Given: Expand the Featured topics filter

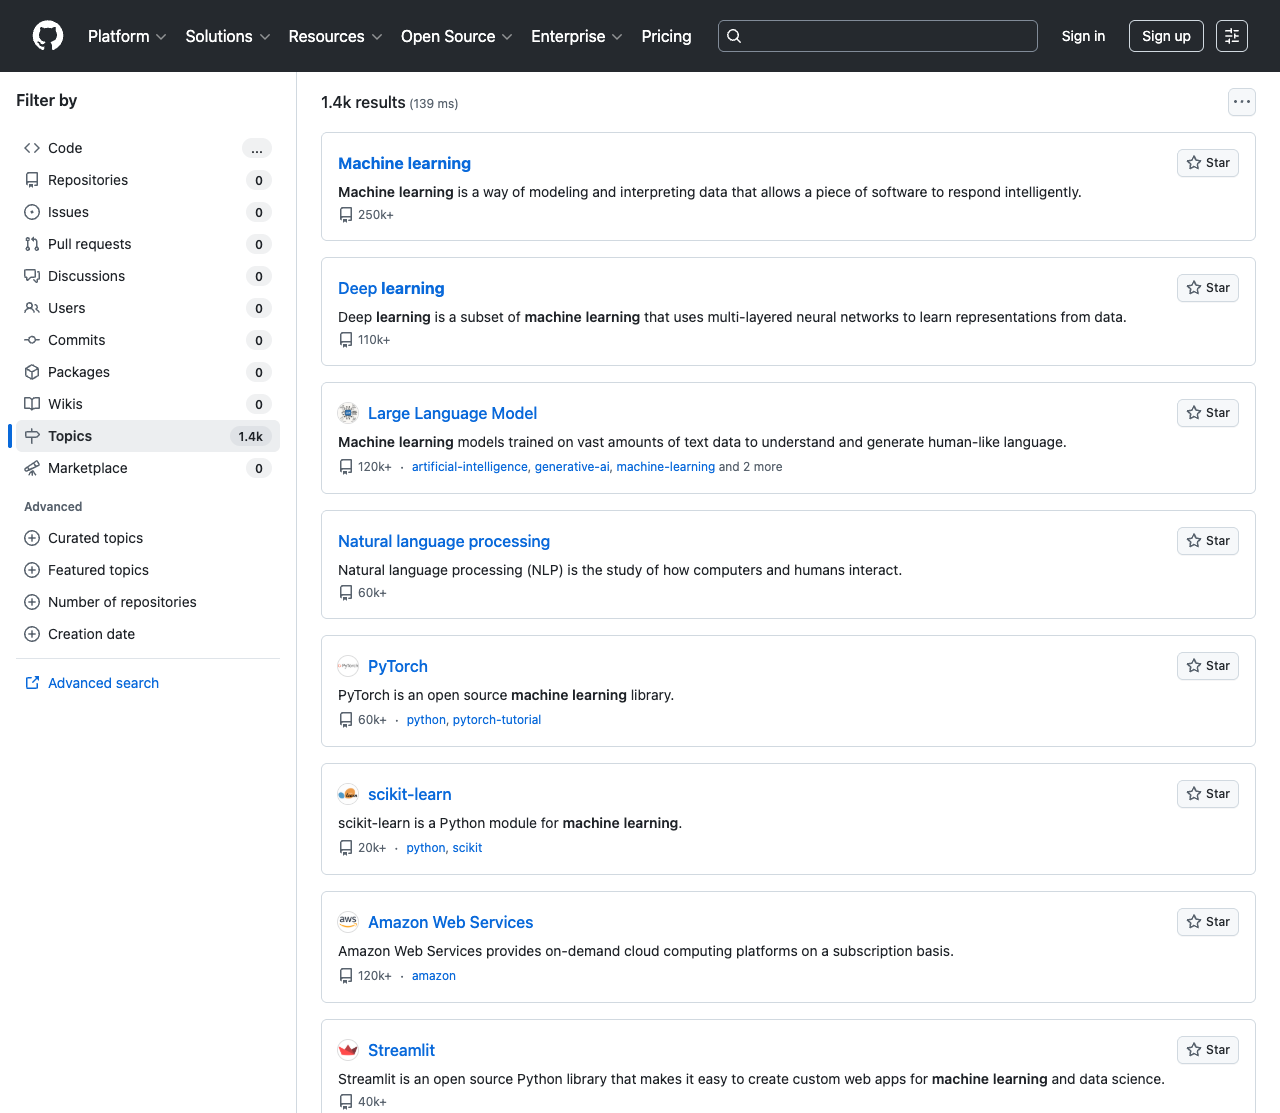Looking at the screenshot, I should click(148, 570).
